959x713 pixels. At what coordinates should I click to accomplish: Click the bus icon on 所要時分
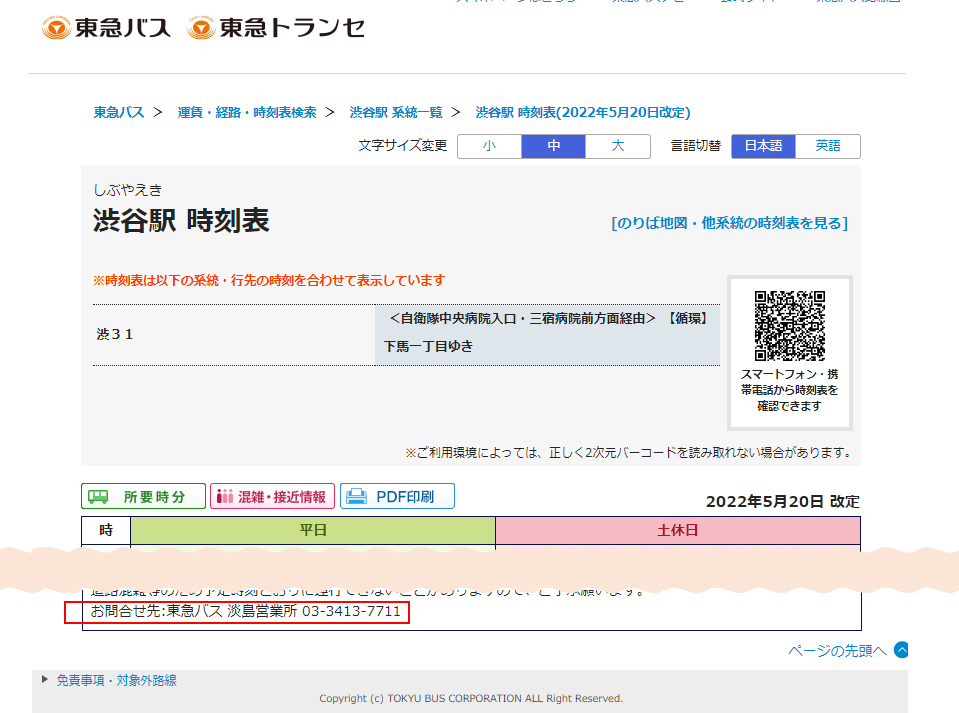[x=98, y=497]
